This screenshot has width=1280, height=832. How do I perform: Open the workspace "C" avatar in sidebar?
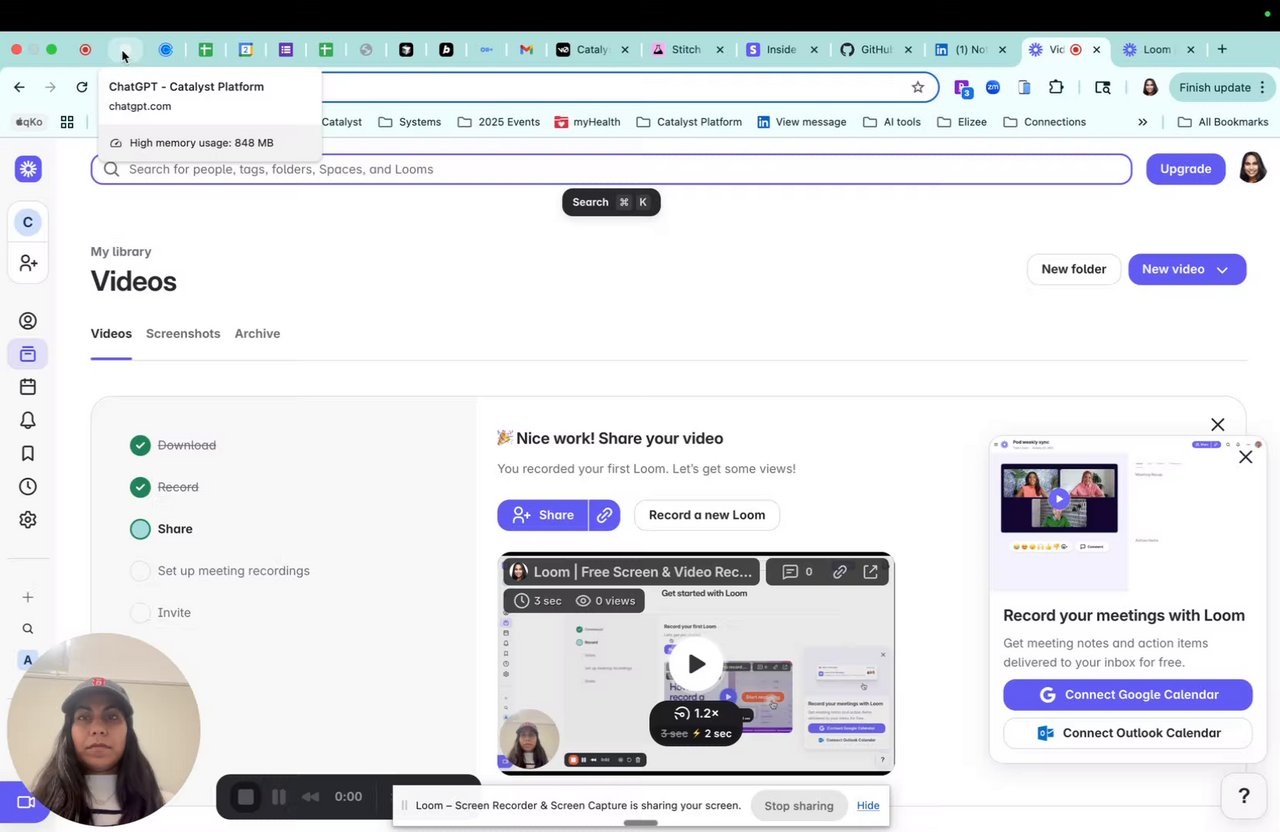28,222
